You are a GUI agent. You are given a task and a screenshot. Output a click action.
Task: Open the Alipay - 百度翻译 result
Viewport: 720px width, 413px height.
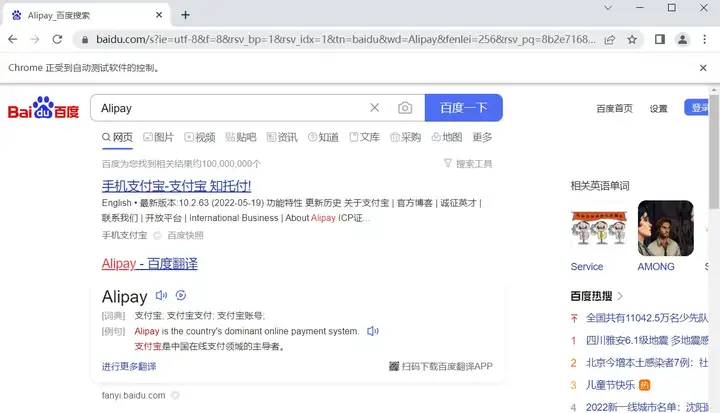(150, 264)
